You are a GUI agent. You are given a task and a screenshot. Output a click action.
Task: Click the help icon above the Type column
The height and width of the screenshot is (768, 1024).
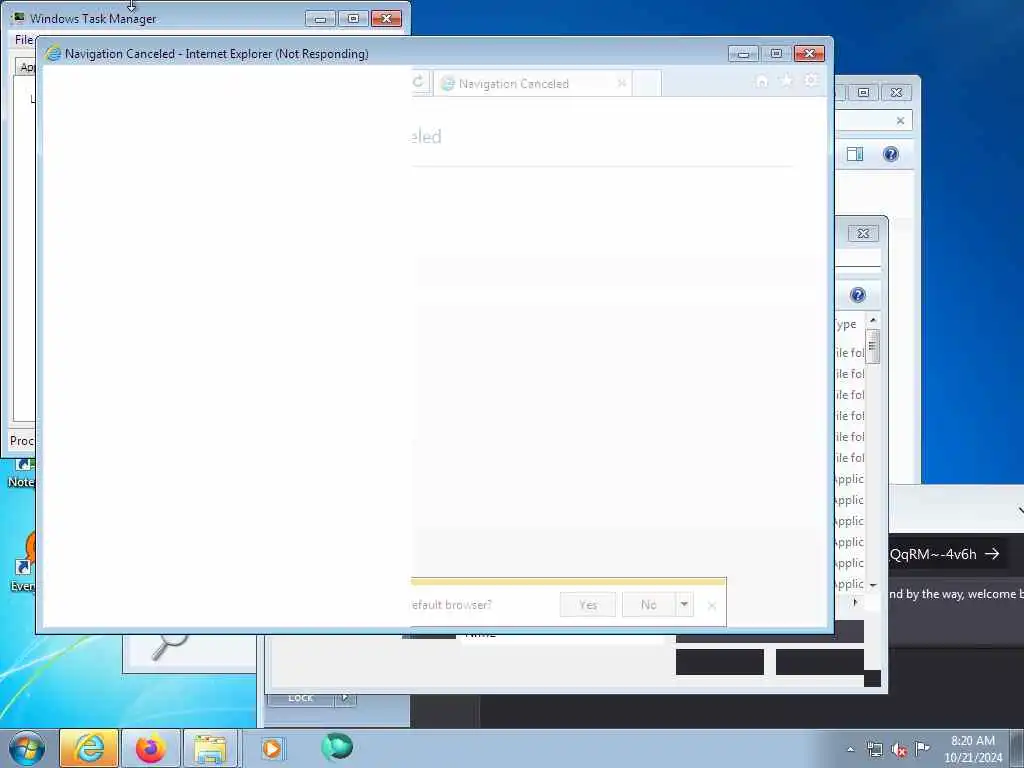[857, 295]
